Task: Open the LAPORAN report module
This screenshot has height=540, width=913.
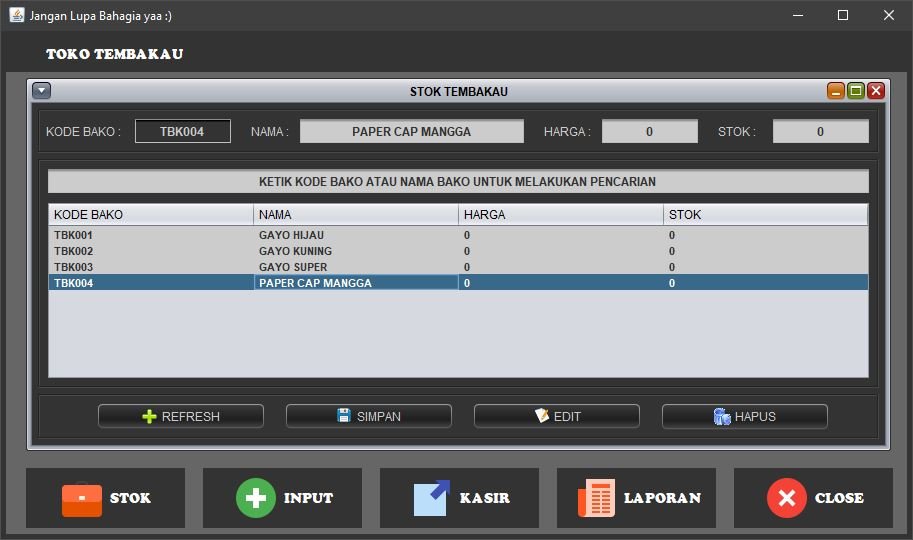Action: pyautogui.click(x=636, y=498)
